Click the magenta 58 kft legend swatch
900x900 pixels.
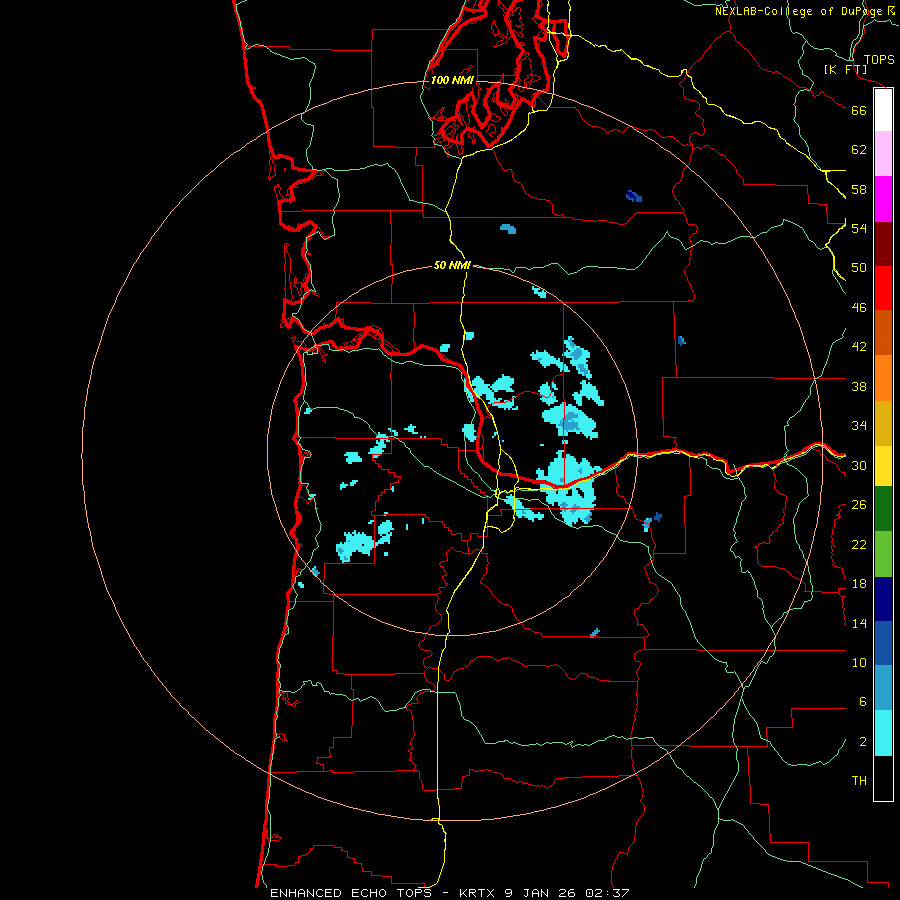point(883,199)
